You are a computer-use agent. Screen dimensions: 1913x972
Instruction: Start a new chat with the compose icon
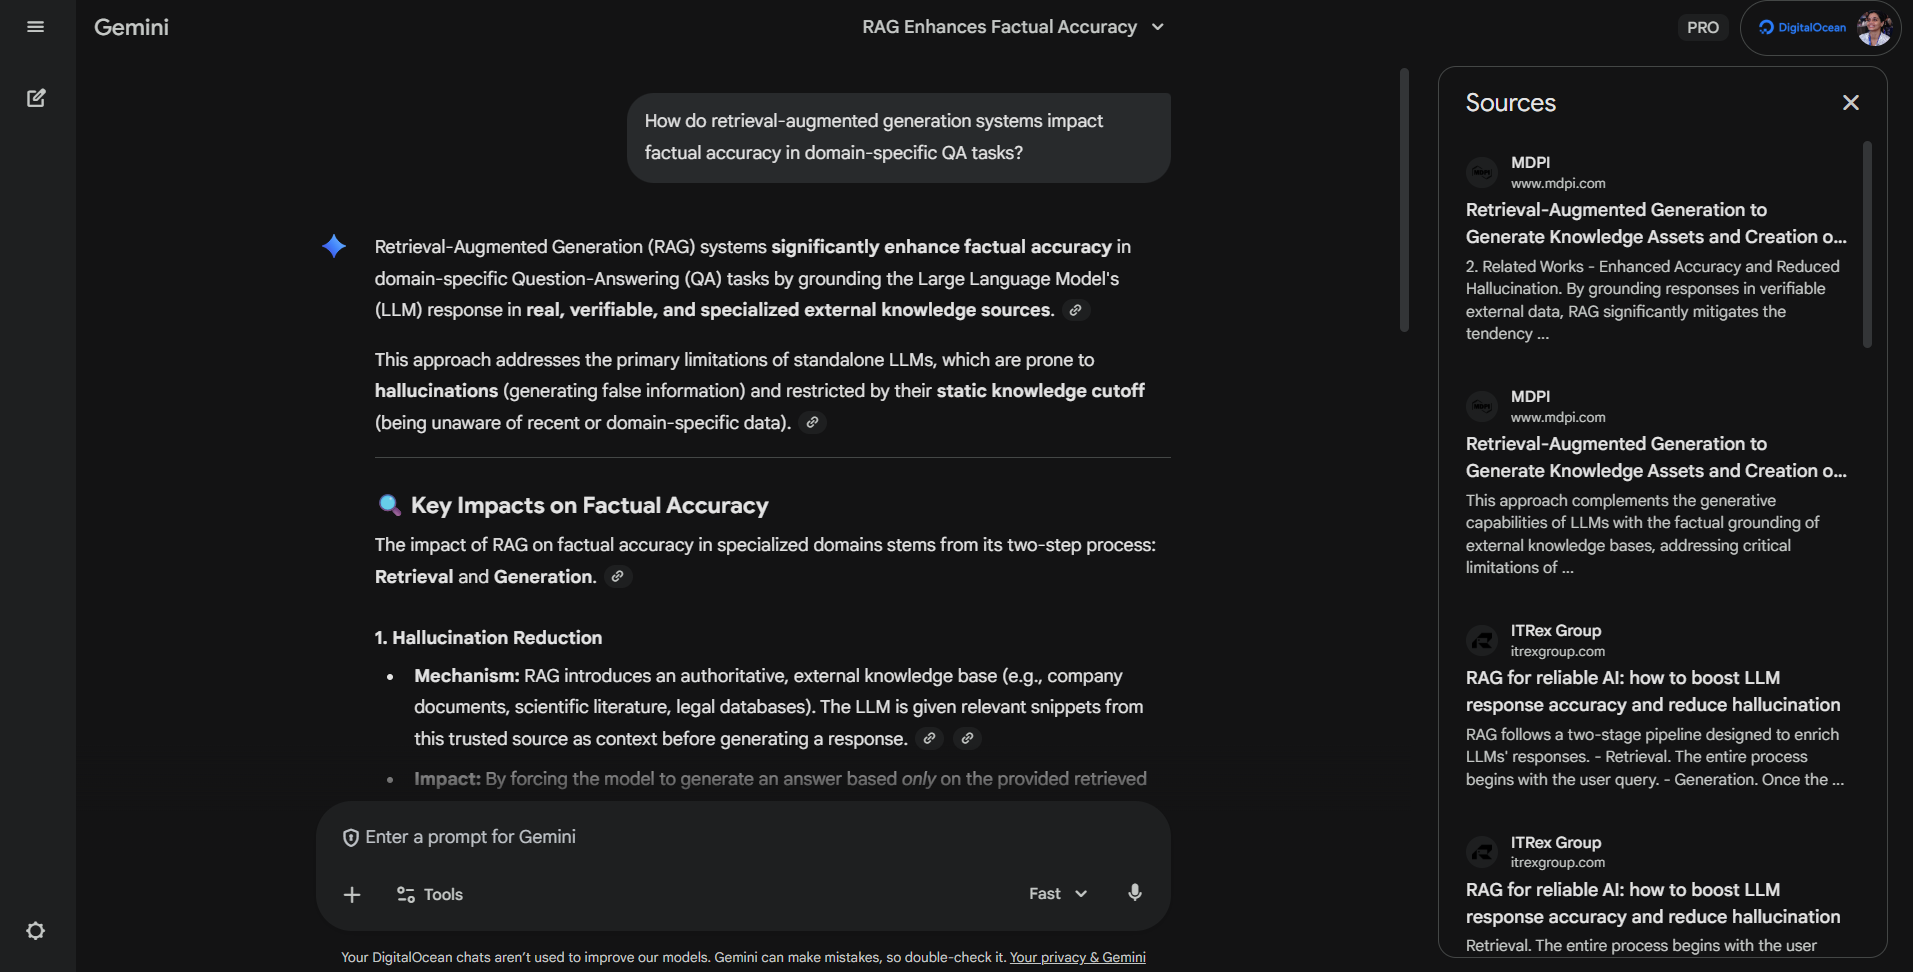tap(36, 98)
